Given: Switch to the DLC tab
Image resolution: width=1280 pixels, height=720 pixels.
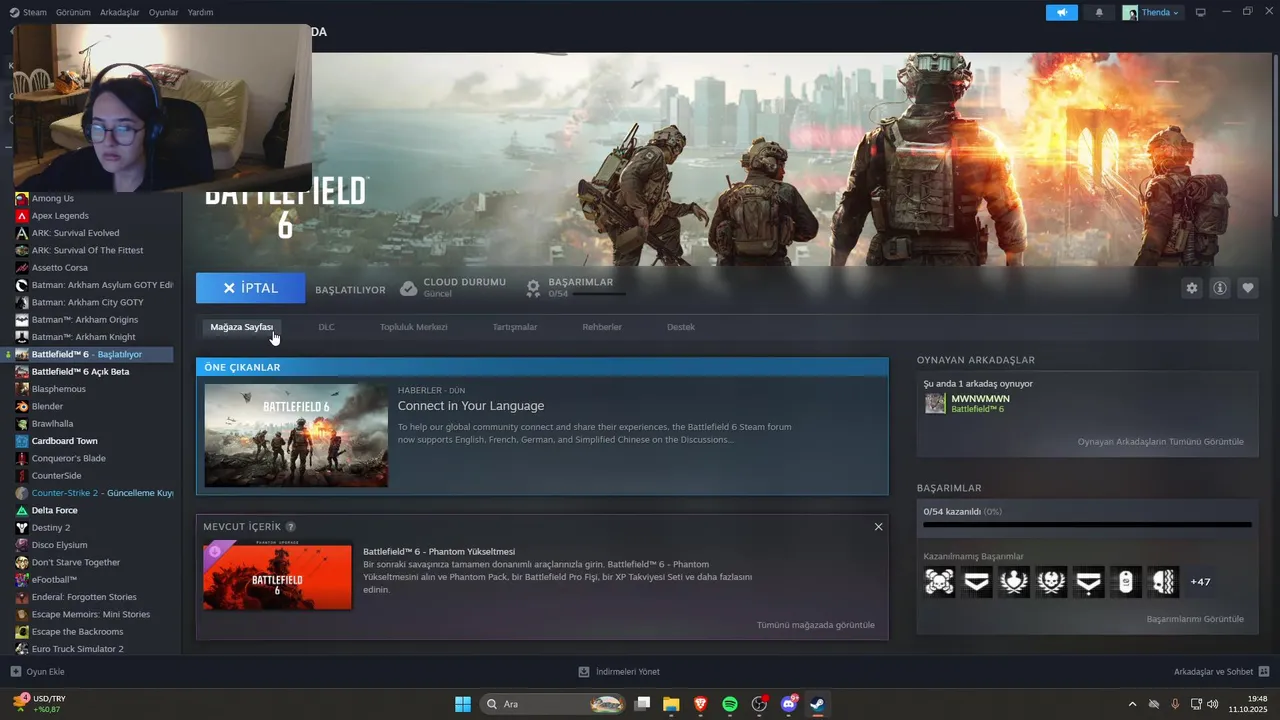Looking at the screenshot, I should click(326, 327).
